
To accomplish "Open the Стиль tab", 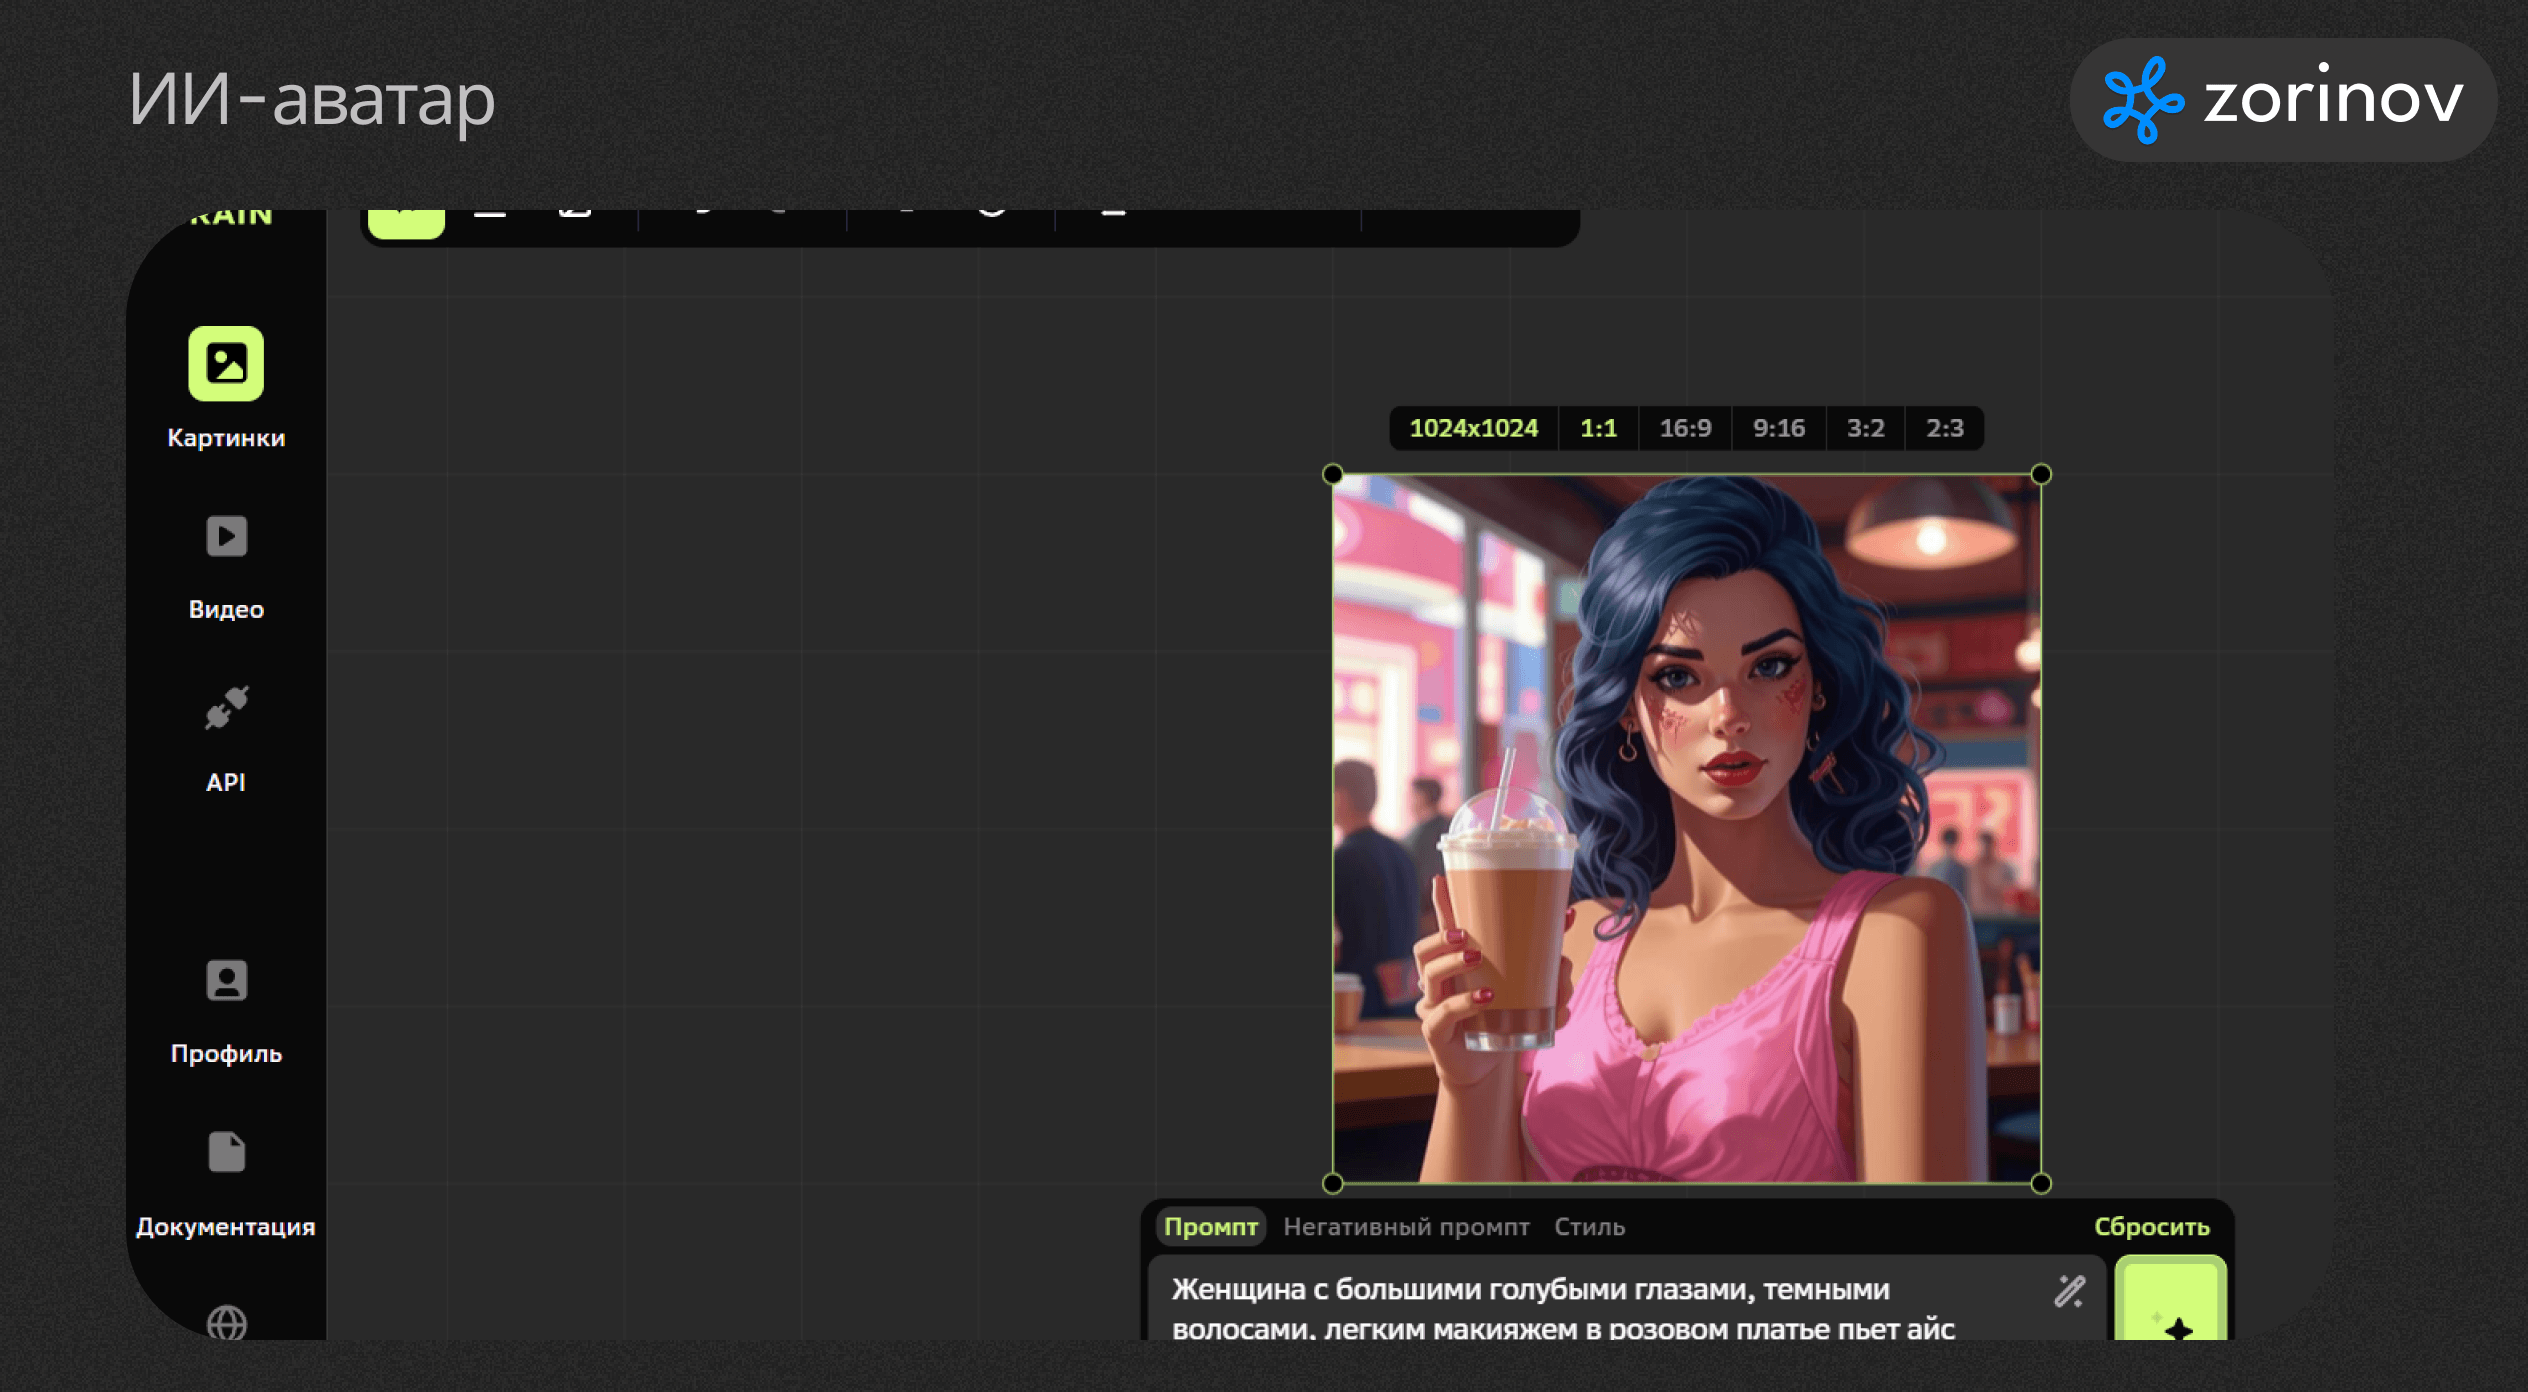I will [x=1589, y=1227].
